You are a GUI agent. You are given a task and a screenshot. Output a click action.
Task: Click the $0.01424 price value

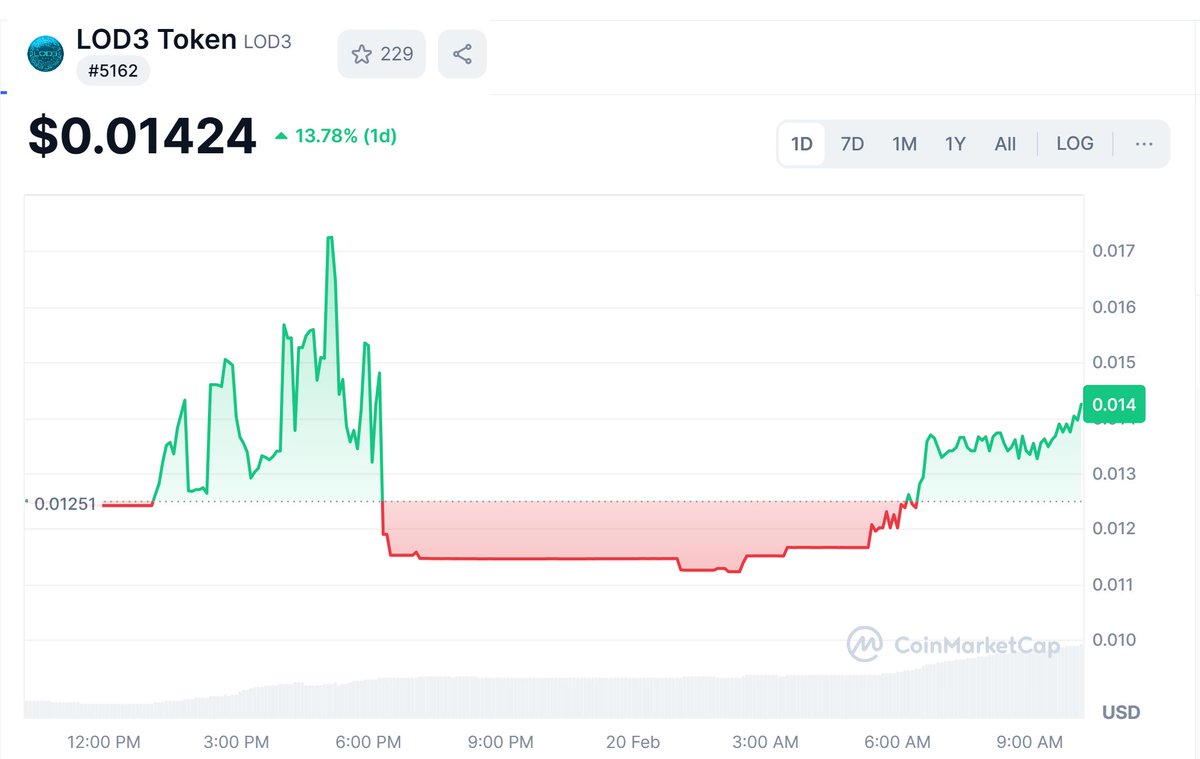tap(142, 137)
